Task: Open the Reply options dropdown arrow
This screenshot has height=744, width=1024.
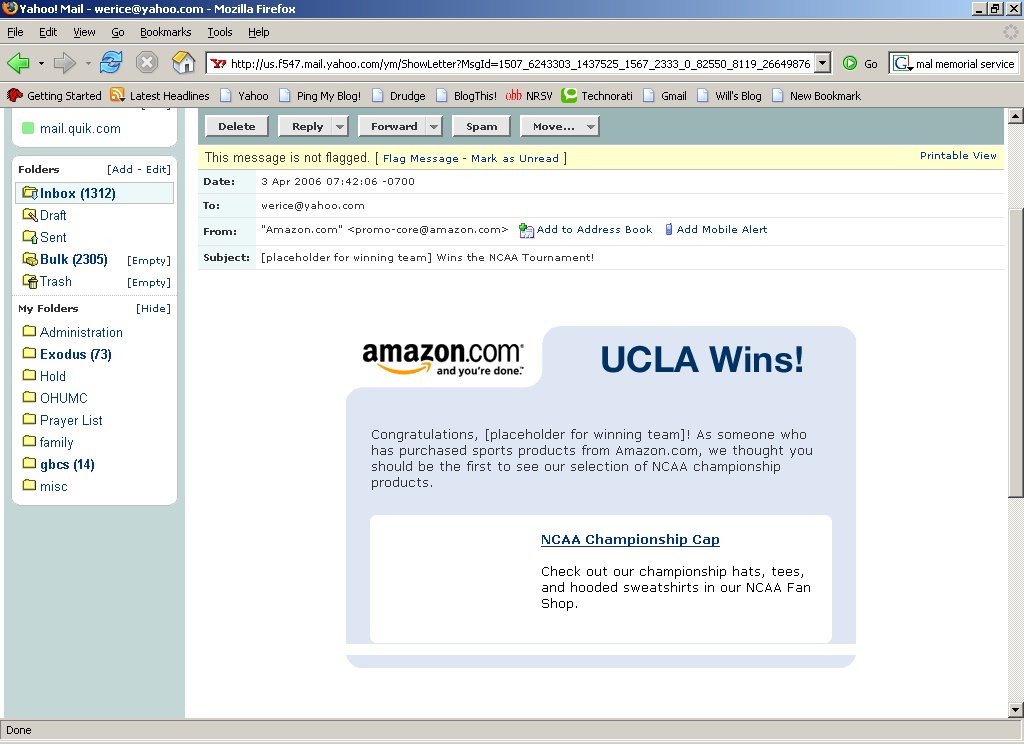Action: coord(340,127)
